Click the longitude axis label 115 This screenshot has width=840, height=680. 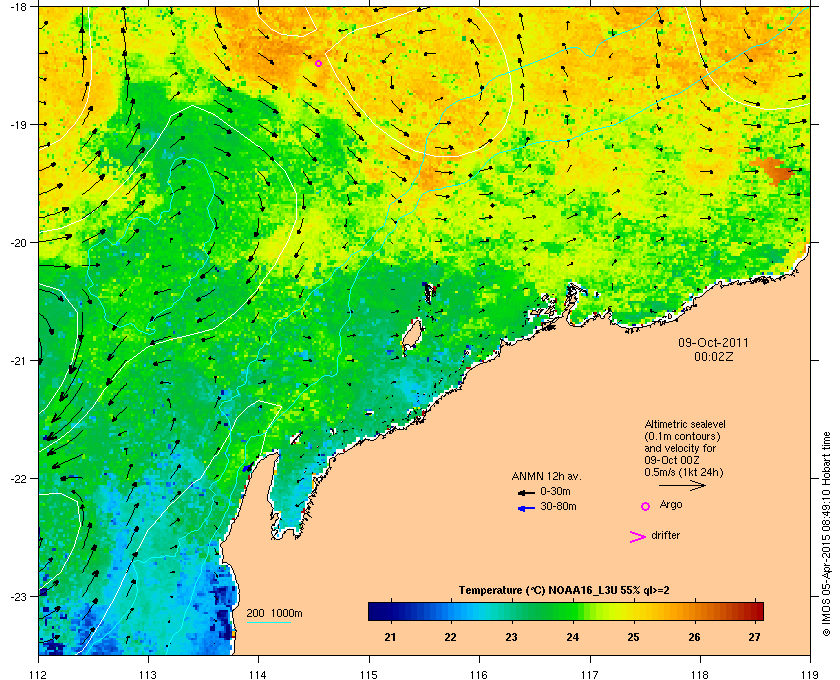(369, 675)
